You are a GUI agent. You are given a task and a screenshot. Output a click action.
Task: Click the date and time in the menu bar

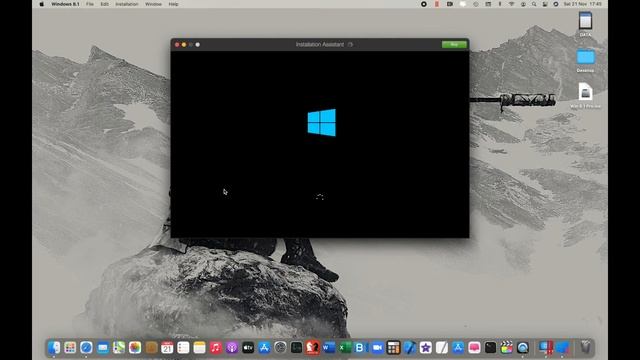[582, 4]
